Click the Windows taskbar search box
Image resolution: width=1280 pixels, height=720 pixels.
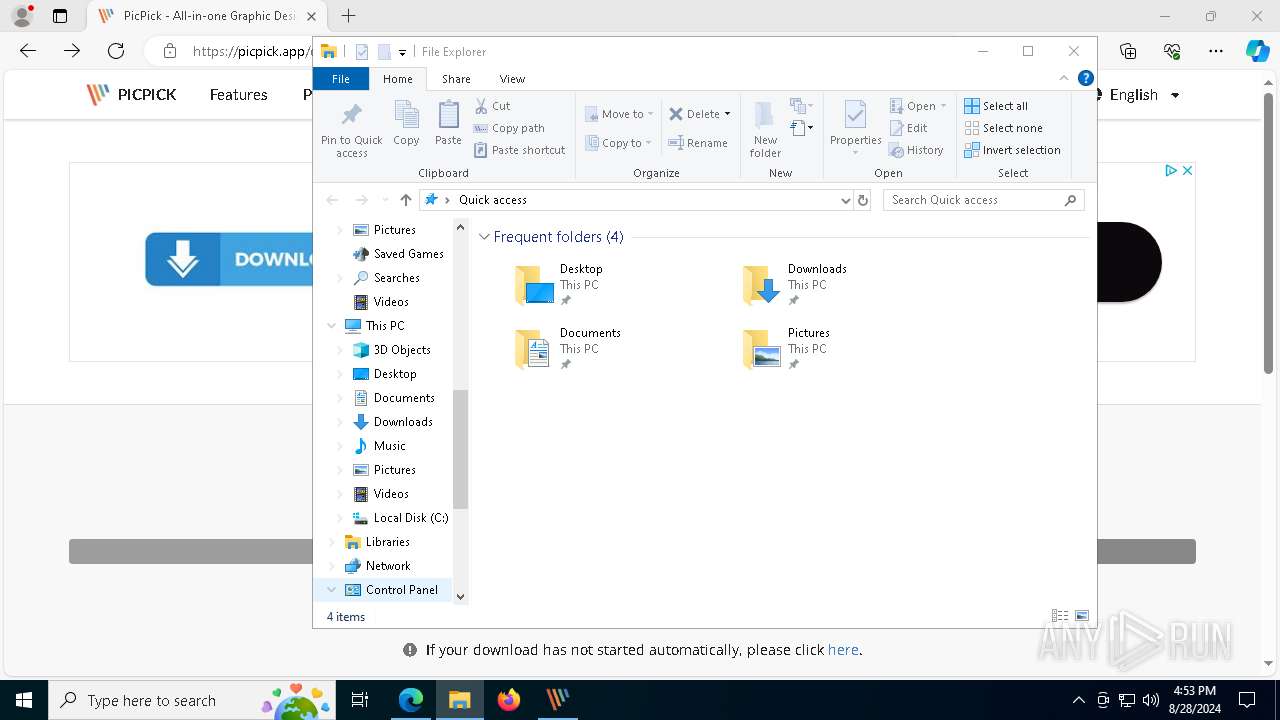pyautogui.click(x=192, y=700)
